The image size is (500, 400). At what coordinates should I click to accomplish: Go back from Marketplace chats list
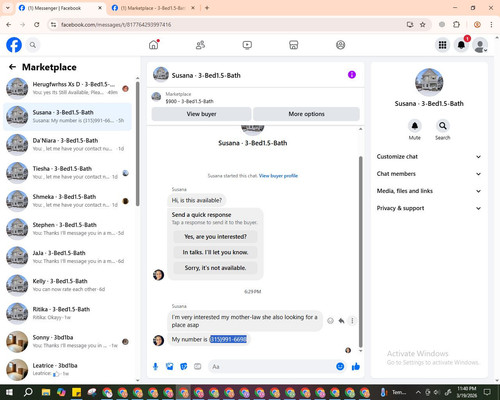(x=12, y=67)
